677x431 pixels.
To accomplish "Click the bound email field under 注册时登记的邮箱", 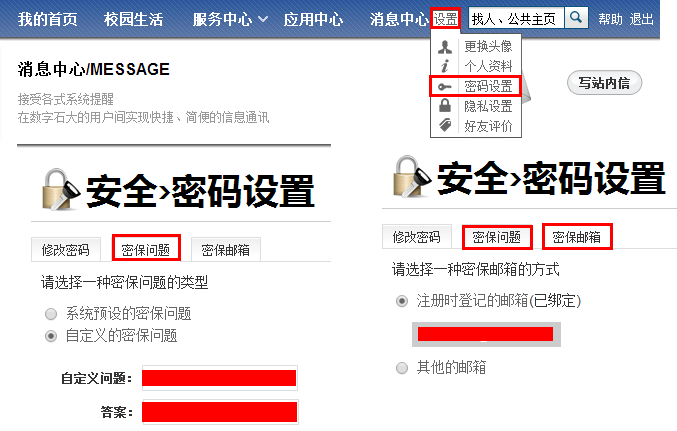I will click(486, 334).
